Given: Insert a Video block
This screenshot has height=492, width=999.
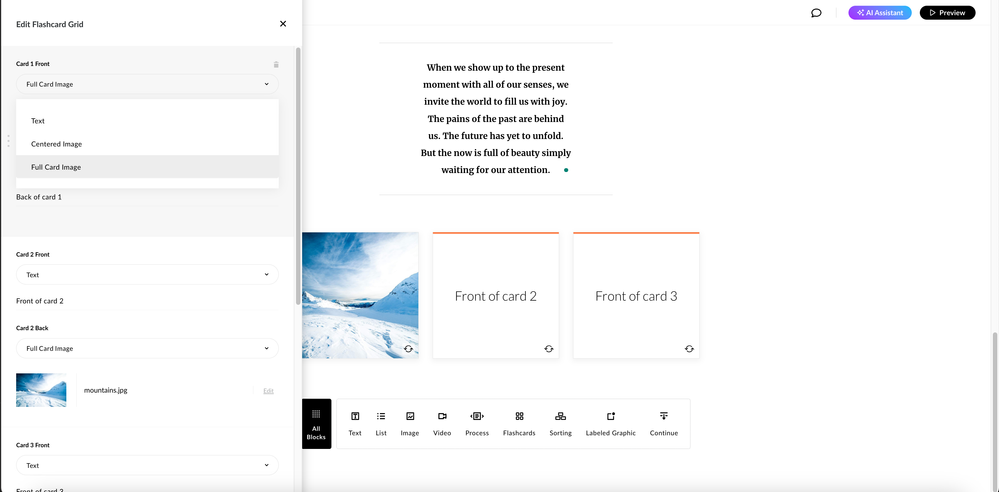Looking at the screenshot, I should [x=442, y=424].
